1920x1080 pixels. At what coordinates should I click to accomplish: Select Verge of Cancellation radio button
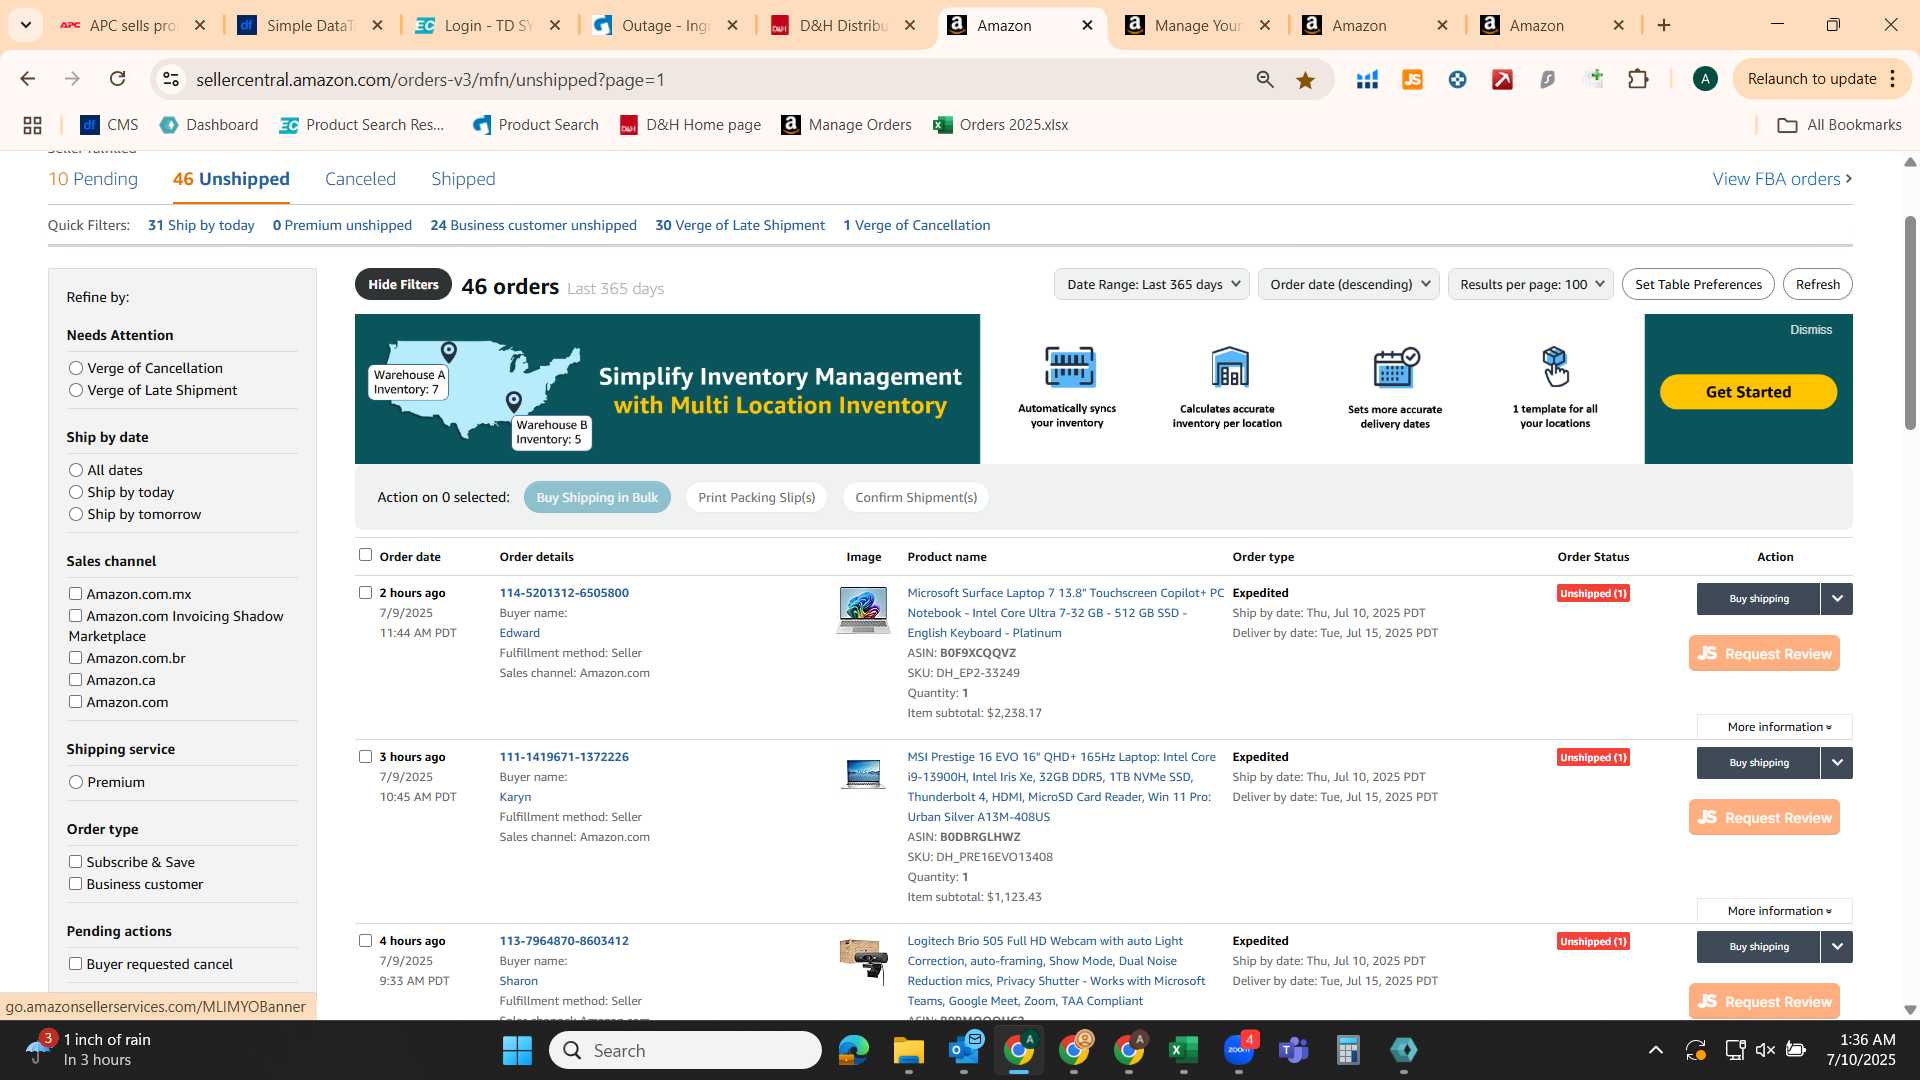pyautogui.click(x=75, y=368)
